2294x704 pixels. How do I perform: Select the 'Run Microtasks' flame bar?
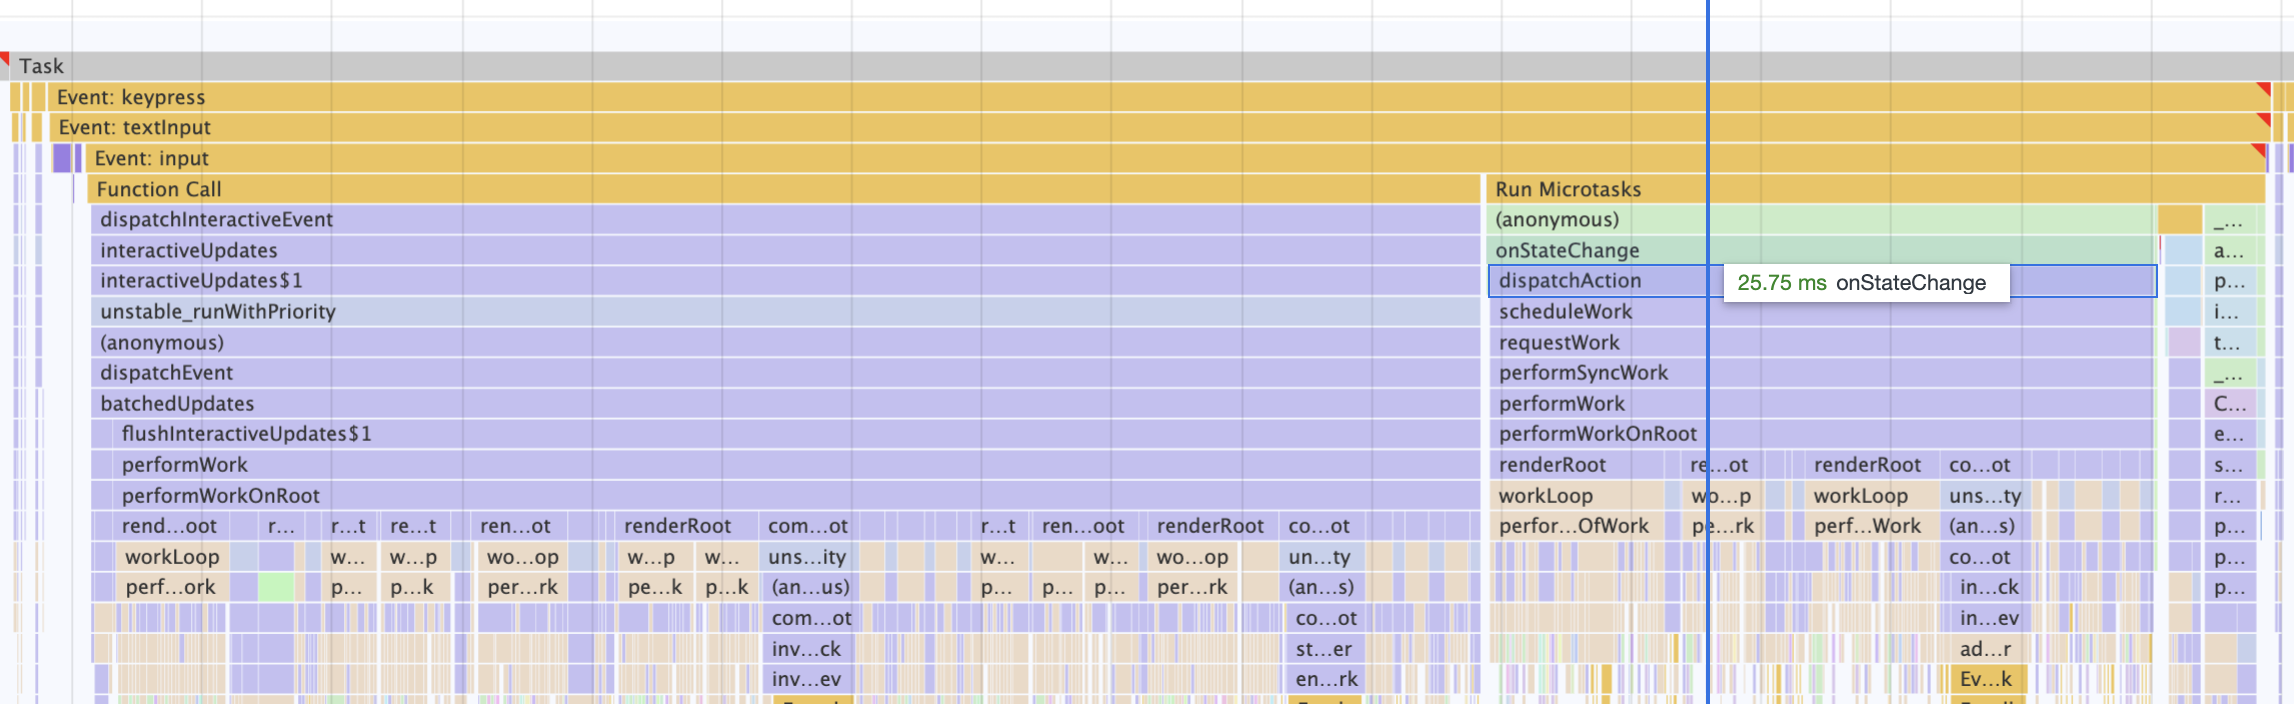1875,189
